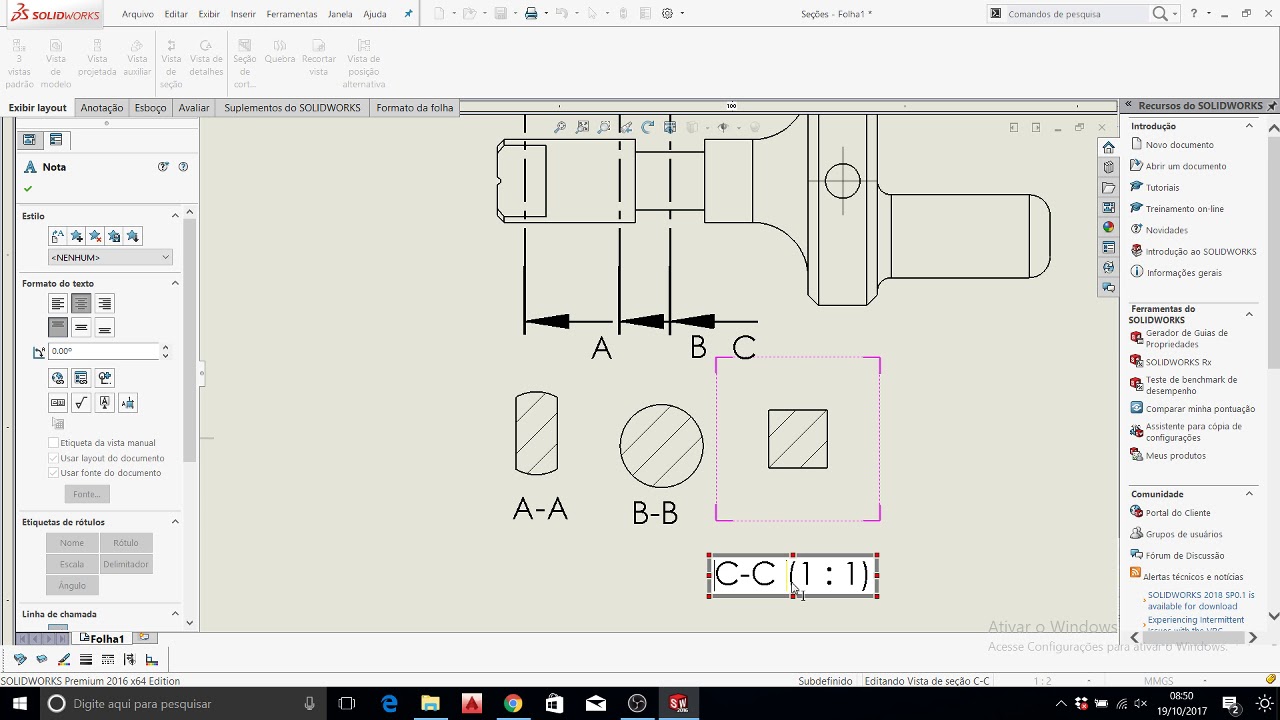
Task: Collapse the Ferramentas do SOLIDWORKS section
Action: [x=1249, y=314]
